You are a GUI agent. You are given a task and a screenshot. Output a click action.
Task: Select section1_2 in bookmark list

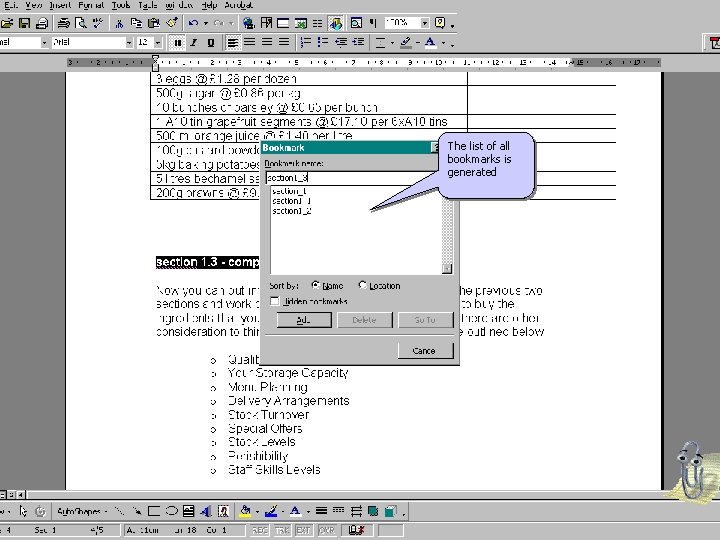292,211
